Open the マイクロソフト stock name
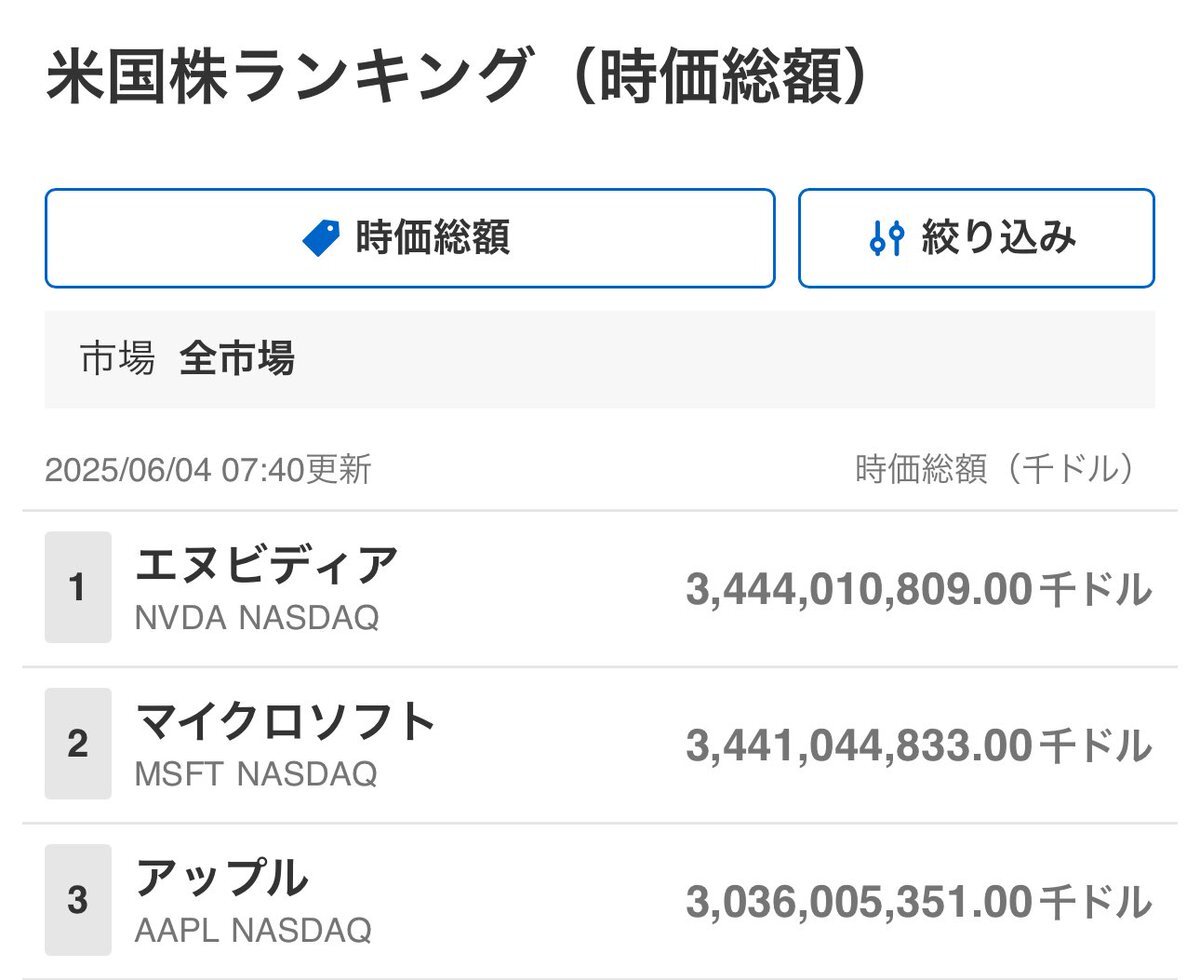This screenshot has height=980, width=1200. (x=286, y=721)
